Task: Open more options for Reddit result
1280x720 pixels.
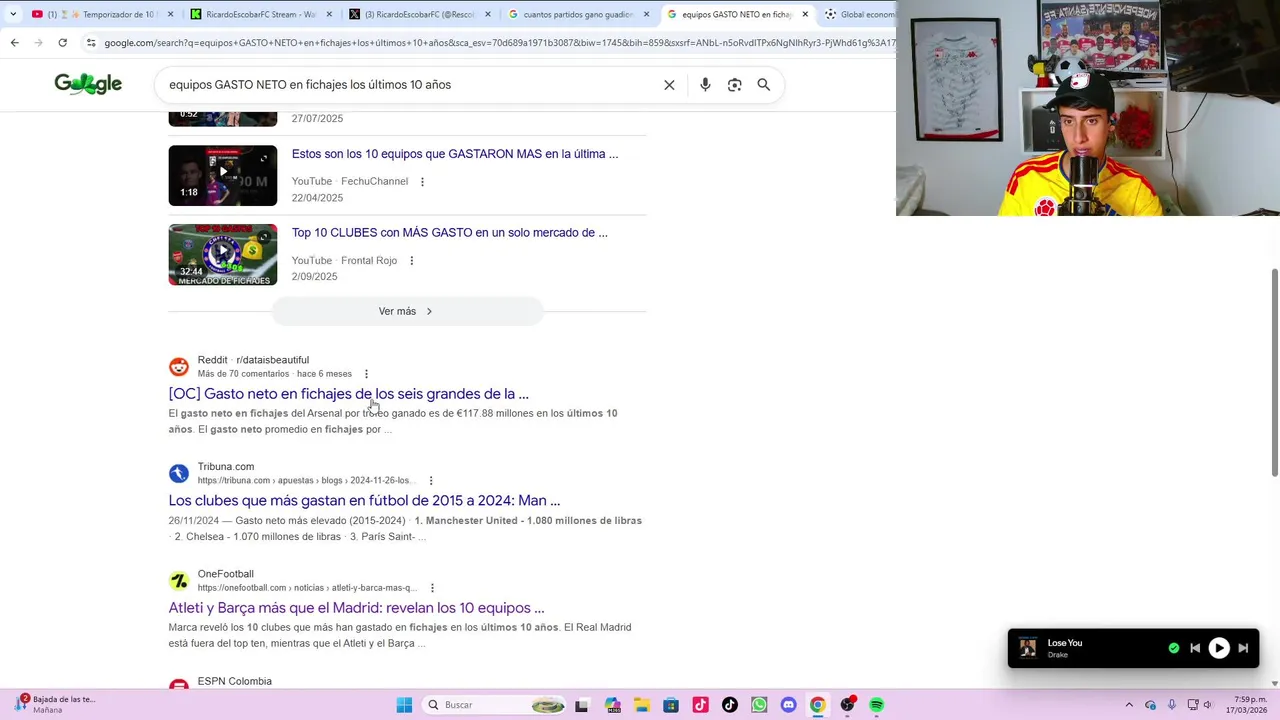Action: click(366, 374)
